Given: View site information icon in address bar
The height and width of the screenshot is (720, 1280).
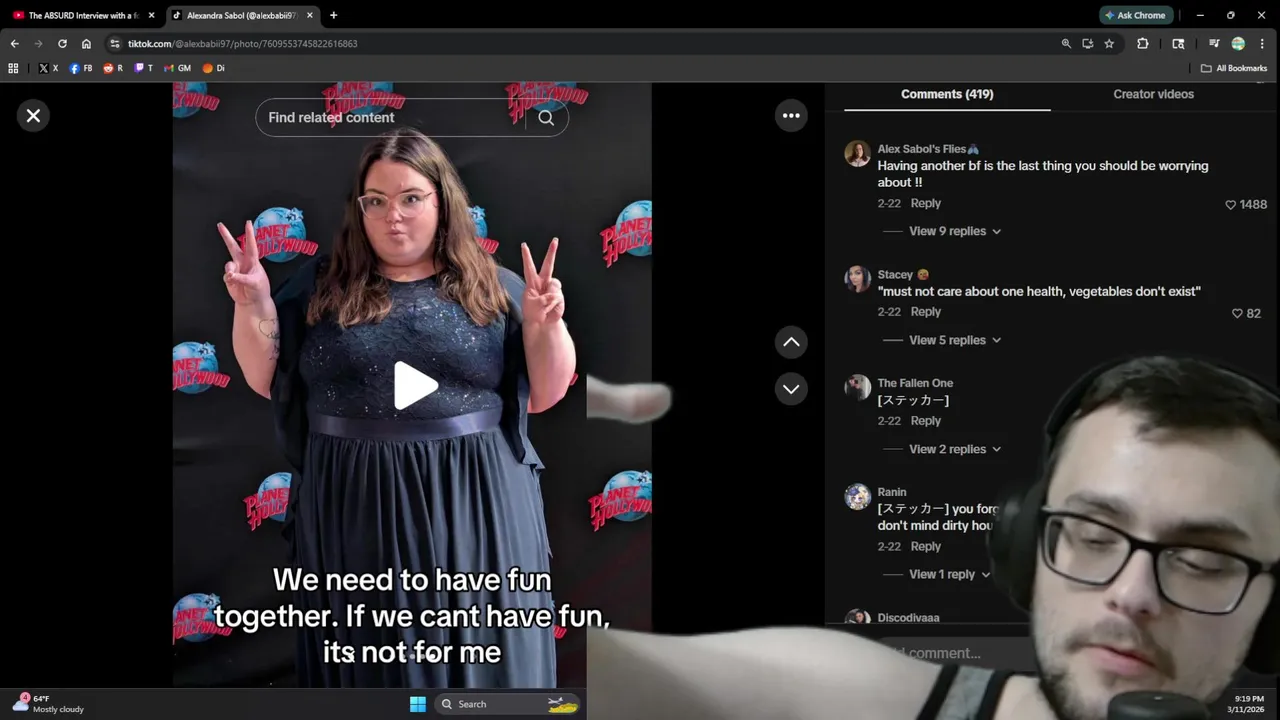Looking at the screenshot, I should (x=115, y=44).
